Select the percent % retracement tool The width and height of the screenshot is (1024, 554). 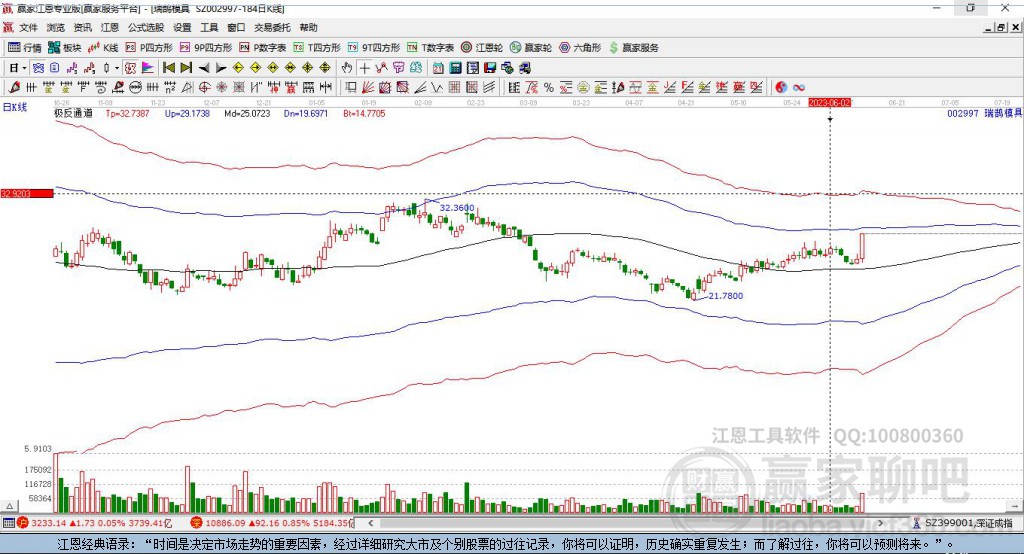point(549,87)
